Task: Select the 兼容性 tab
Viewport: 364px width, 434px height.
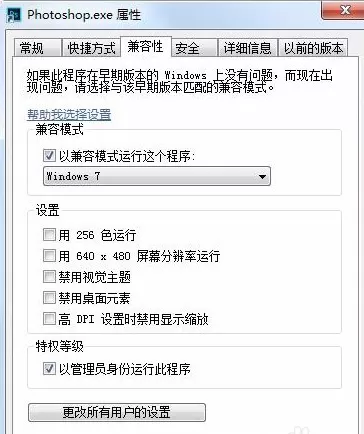Action: click(x=145, y=46)
